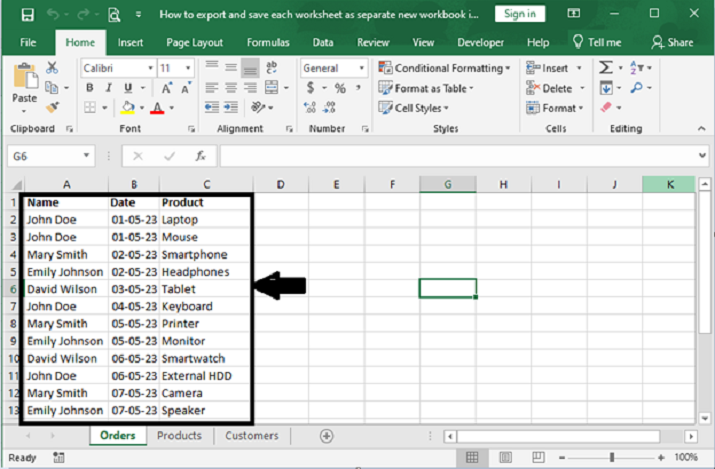
Task: Click the Save icon in title bar
Action: pyautogui.click(x=27, y=15)
